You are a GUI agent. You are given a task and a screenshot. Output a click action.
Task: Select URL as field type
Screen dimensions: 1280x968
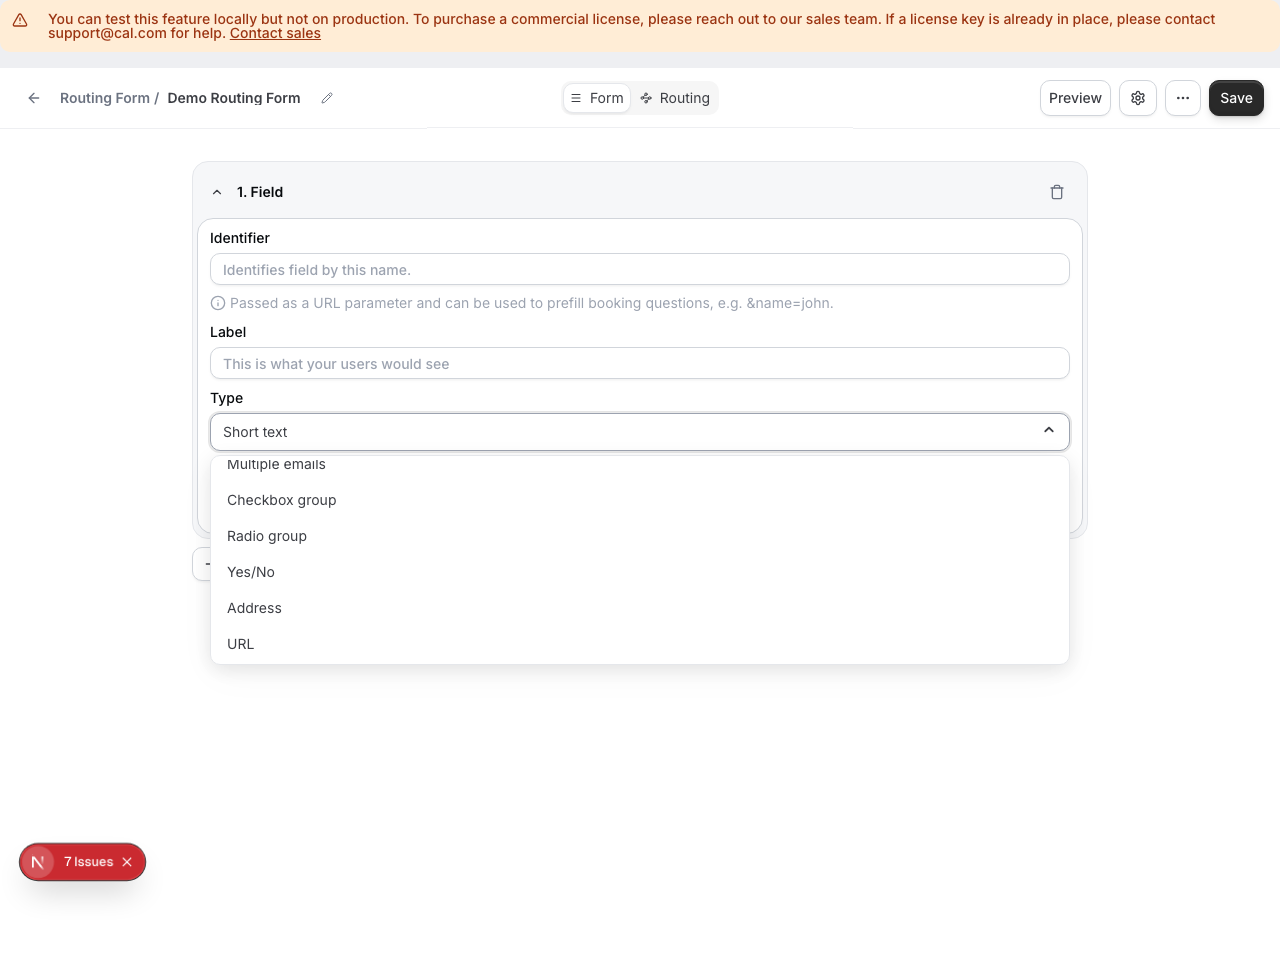click(241, 644)
